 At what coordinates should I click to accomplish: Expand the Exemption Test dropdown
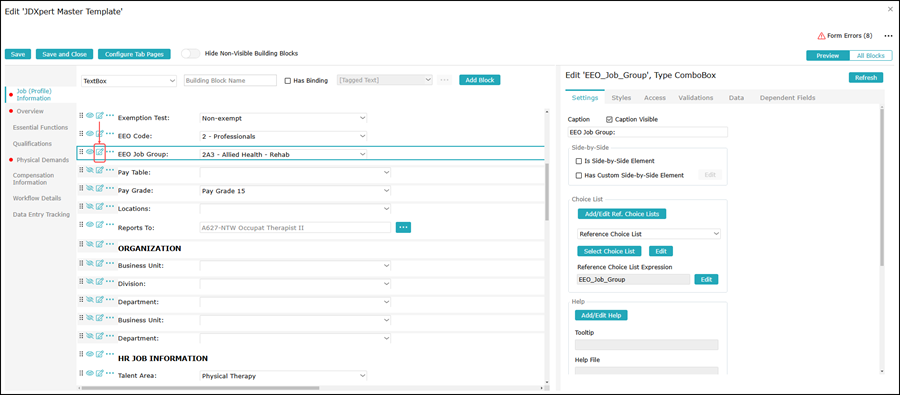click(x=362, y=118)
